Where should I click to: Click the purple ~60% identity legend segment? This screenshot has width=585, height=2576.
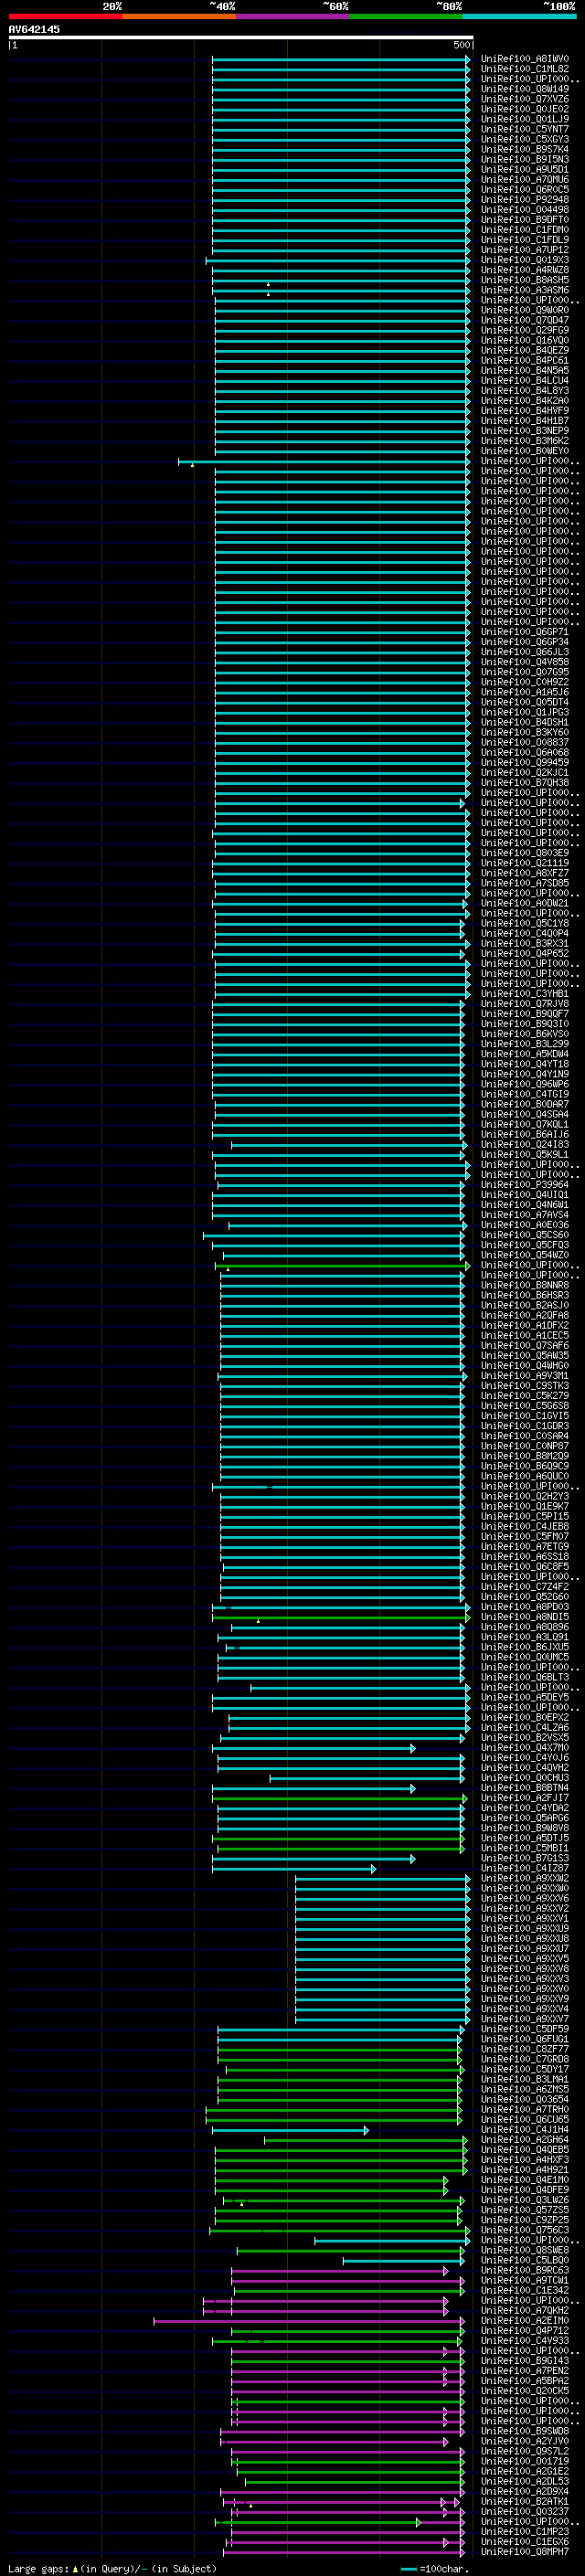[293, 16]
